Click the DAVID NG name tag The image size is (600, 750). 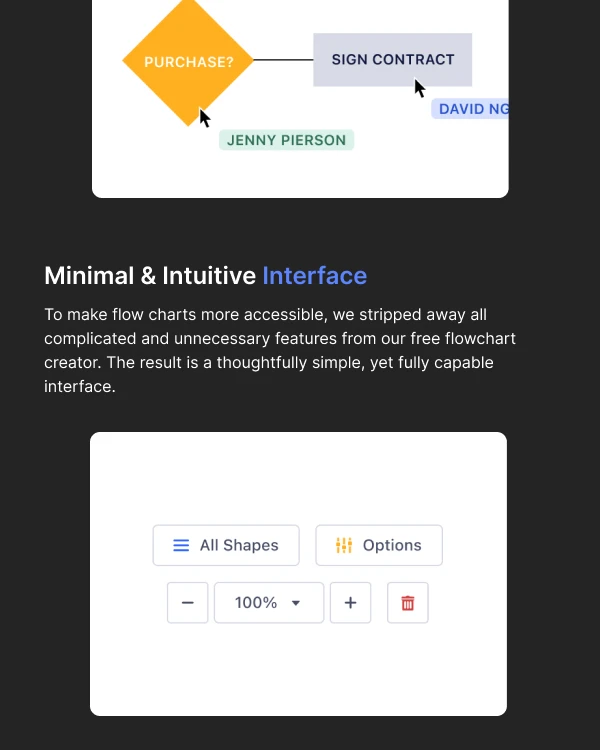pos(472,109)
